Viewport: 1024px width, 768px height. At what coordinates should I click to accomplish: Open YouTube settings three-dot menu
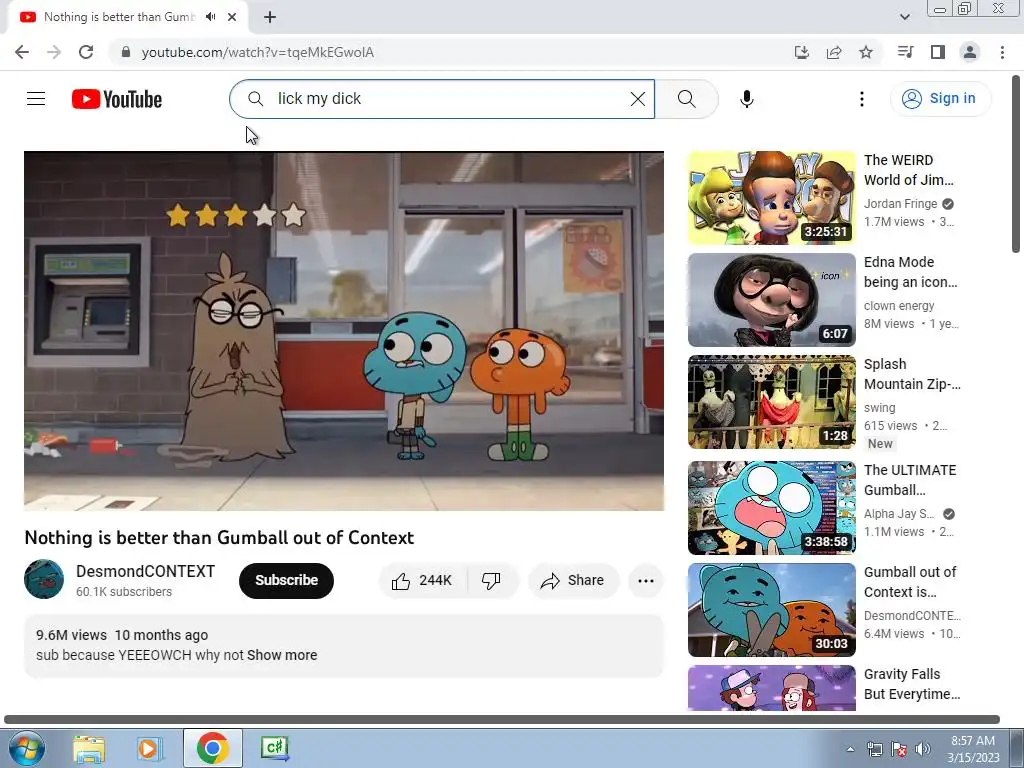[x=861, y=99]
